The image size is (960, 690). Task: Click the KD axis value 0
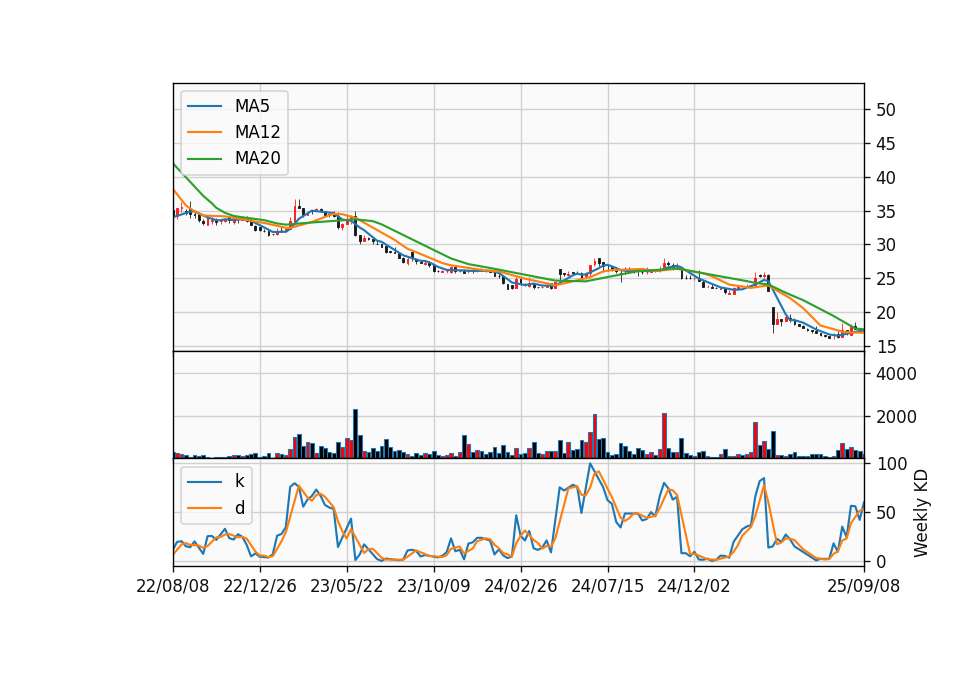(880, 561)
